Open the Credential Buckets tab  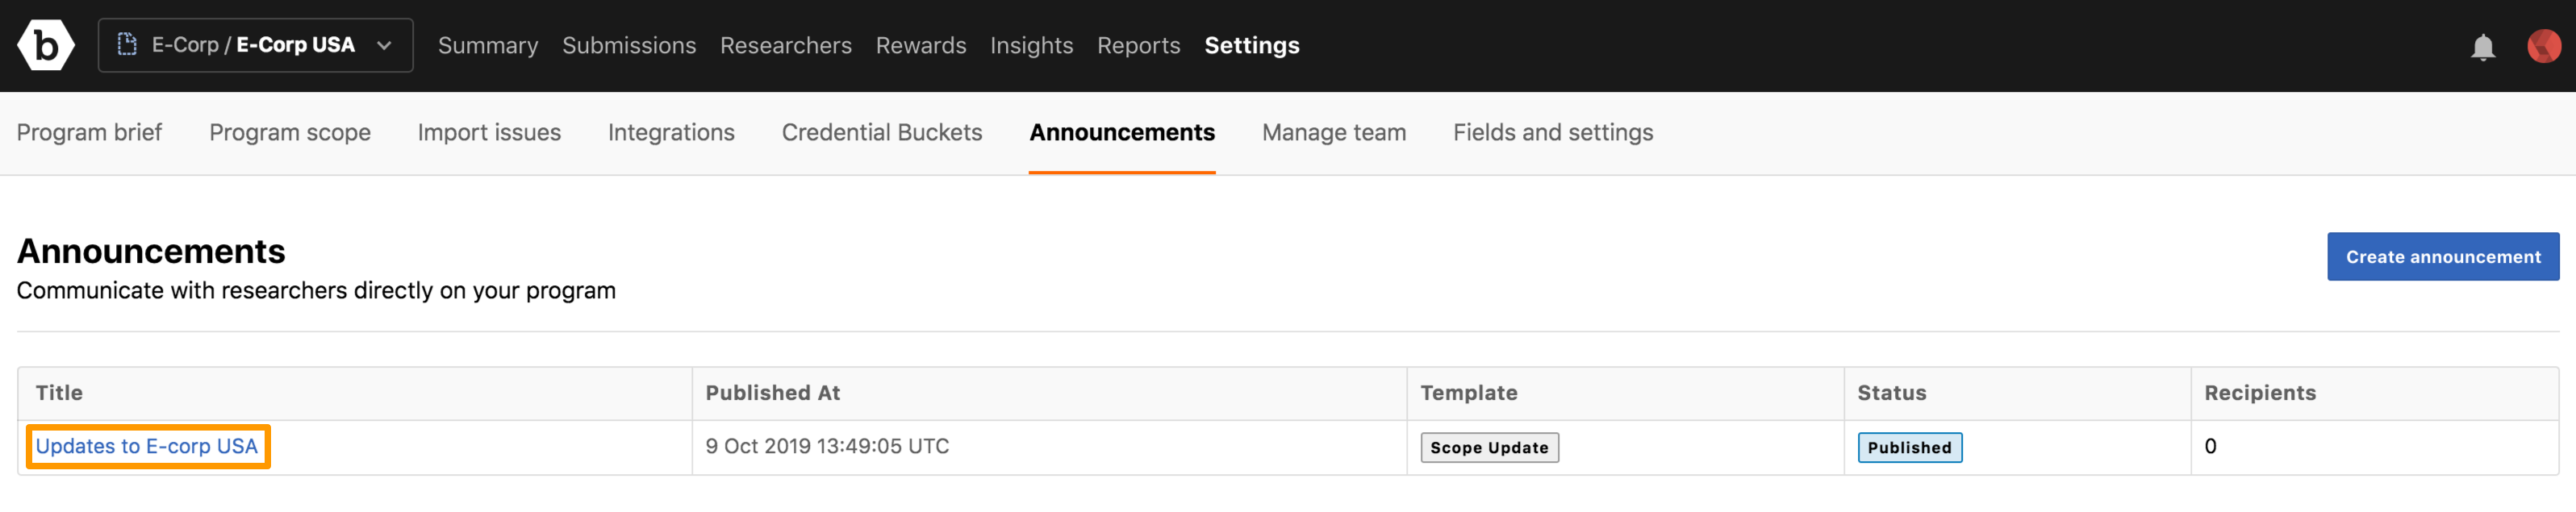[x=882, y=132]
